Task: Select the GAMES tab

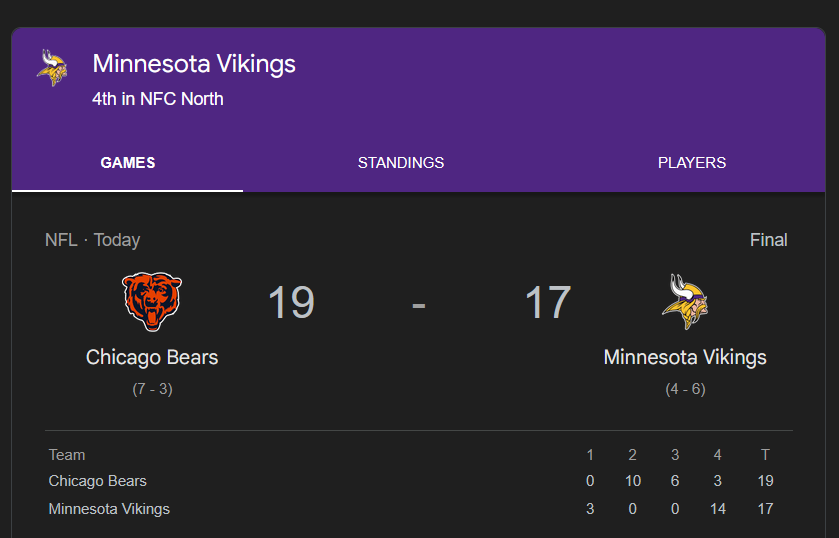Action: tap(128, 163)
